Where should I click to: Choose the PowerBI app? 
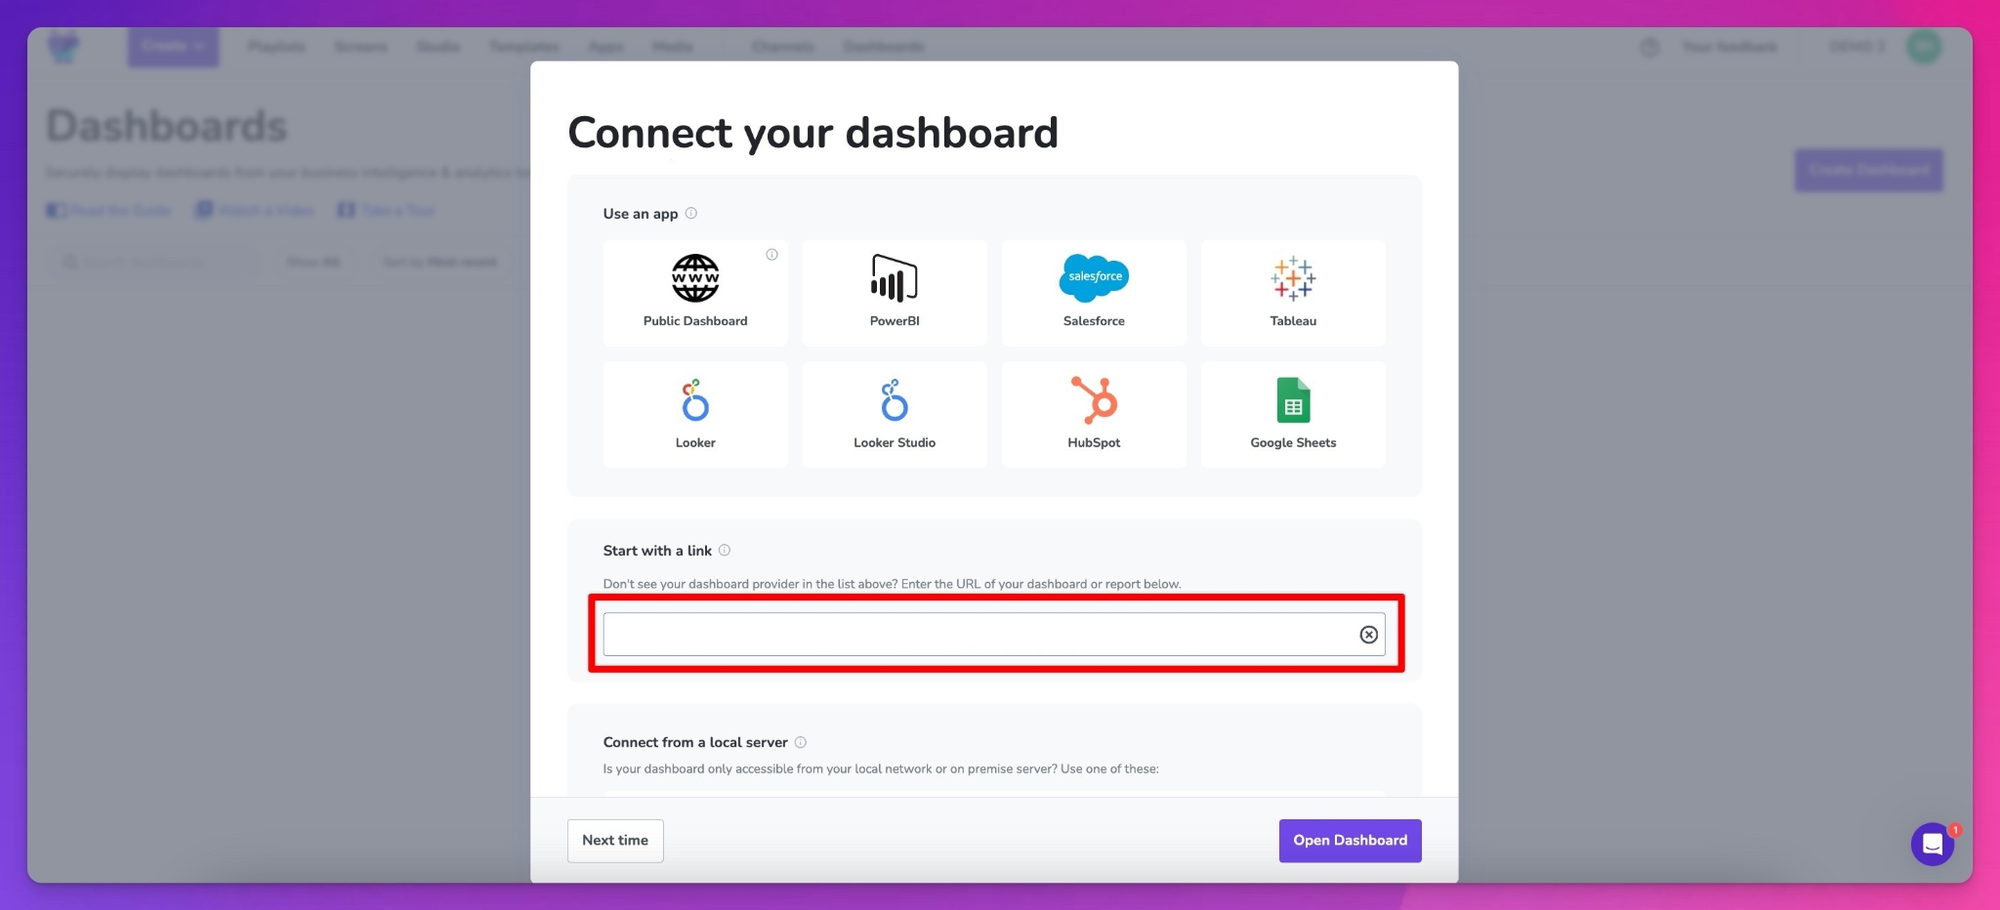[894, 292]
